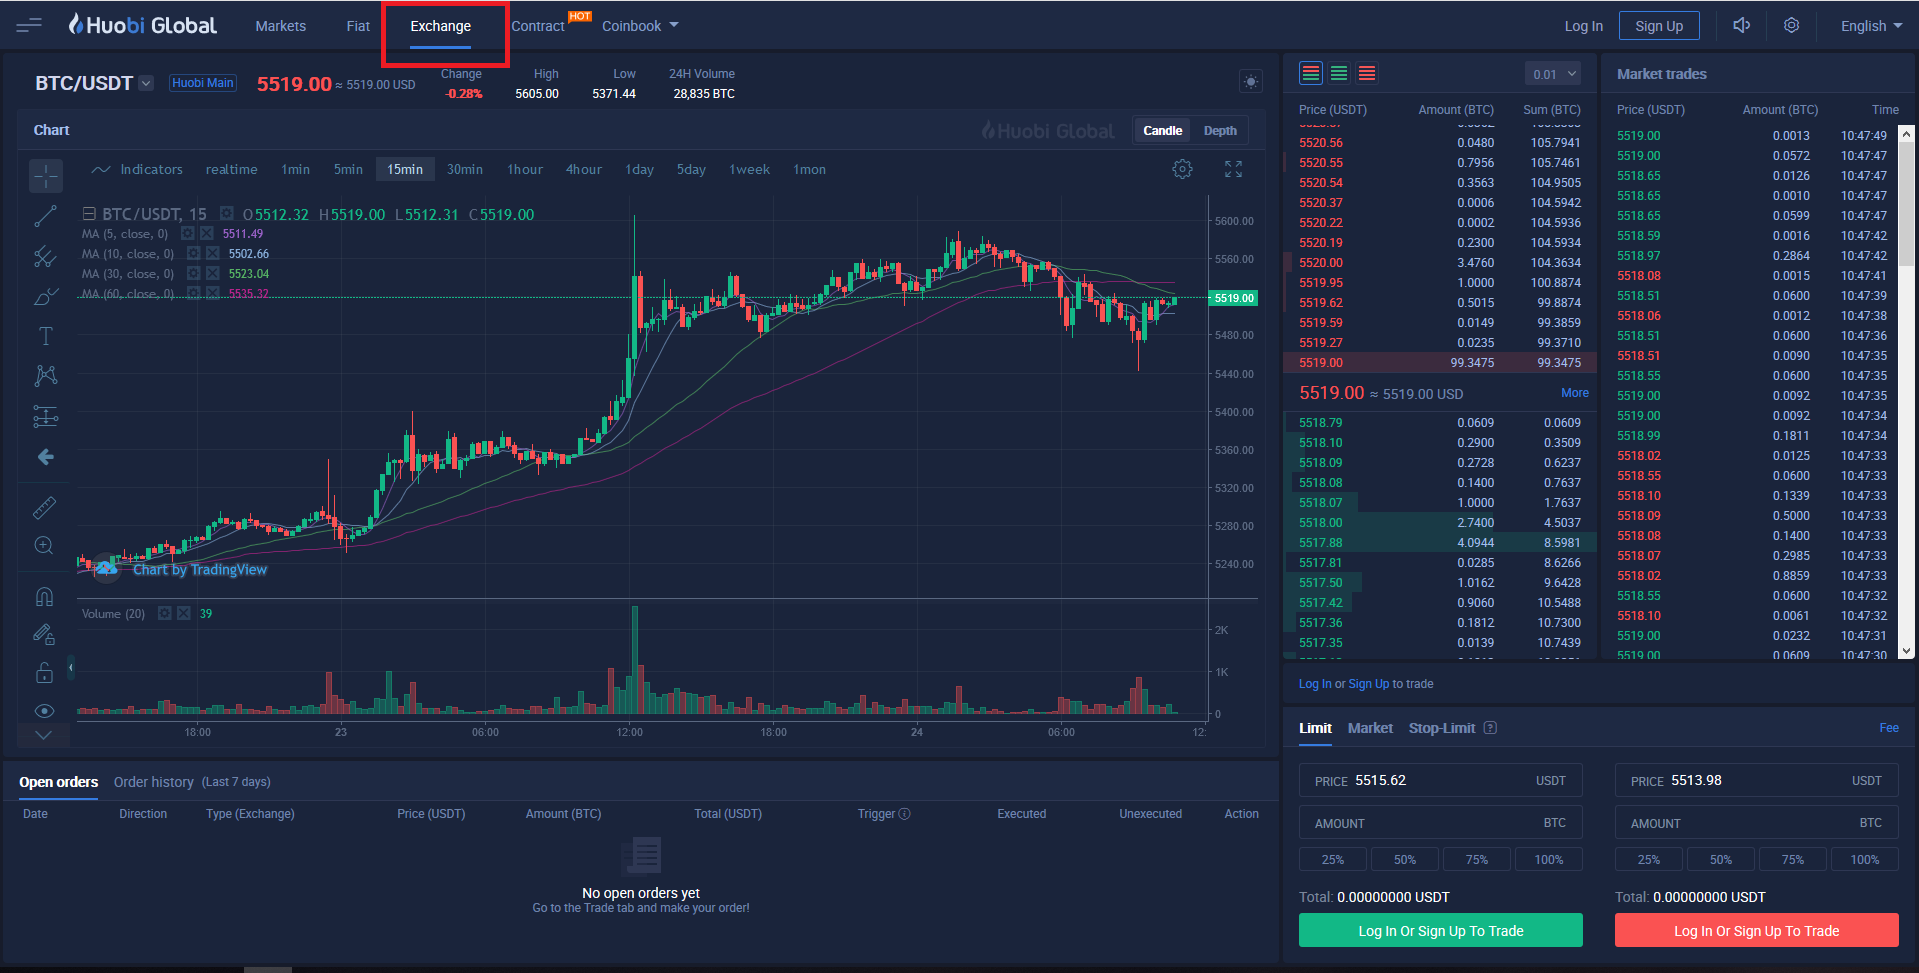Open the hamburger menu beside Huobi logo
The height and width of the screenshot is (973, 1919).
(x=29, y=25)
